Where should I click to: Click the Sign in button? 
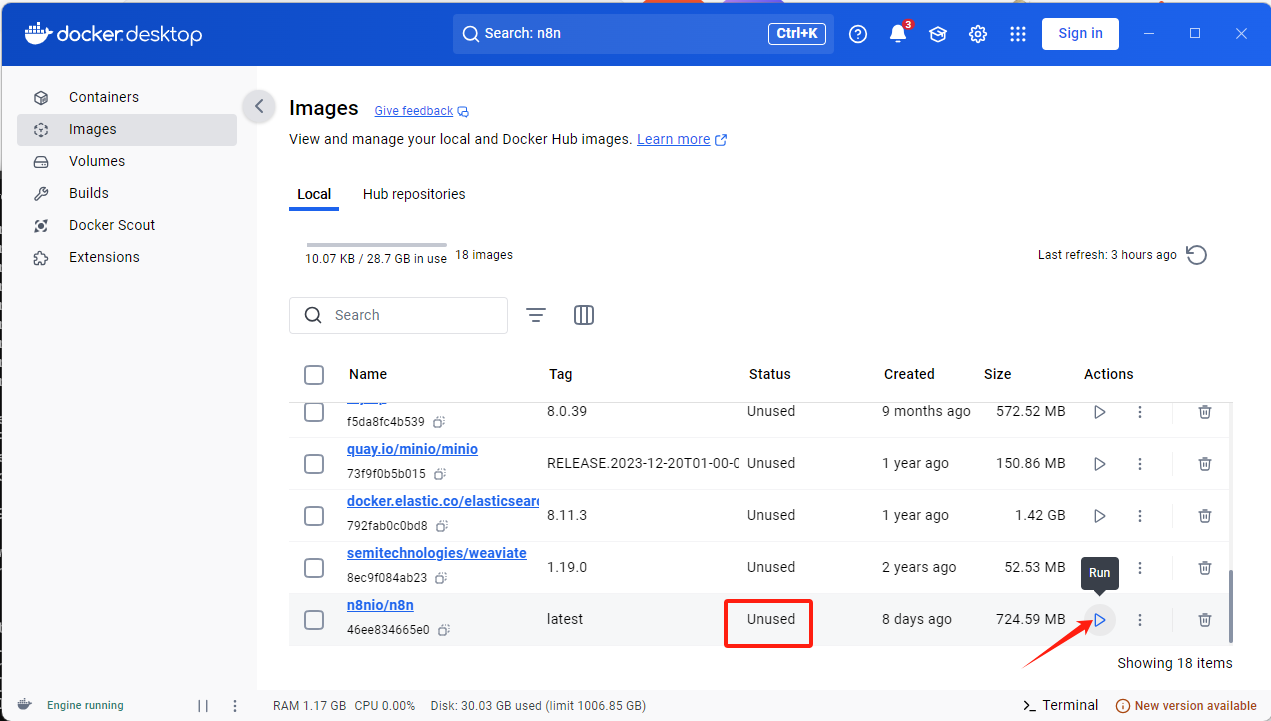[1080, 33]
